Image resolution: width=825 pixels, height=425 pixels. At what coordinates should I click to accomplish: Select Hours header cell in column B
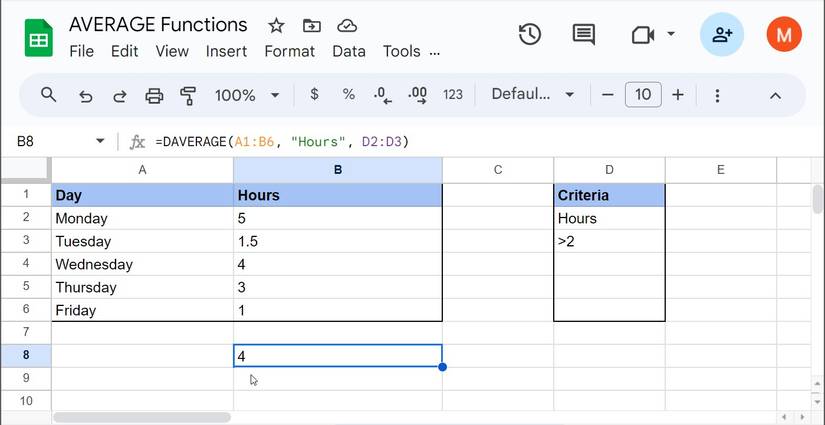pos(338,195)
